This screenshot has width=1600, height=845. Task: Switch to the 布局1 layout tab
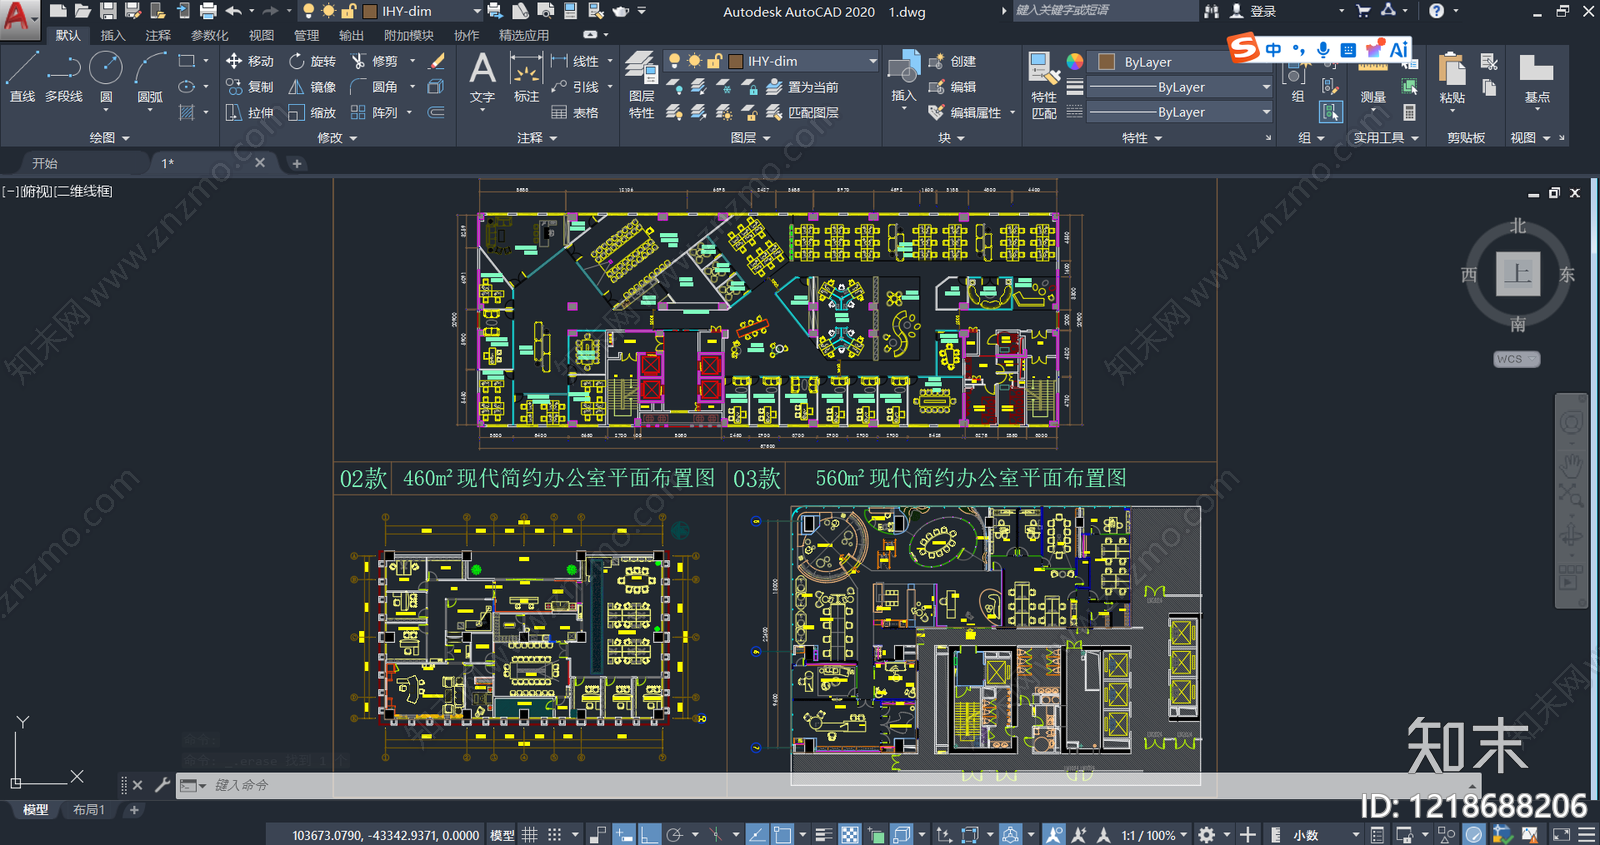pos(89,810)
